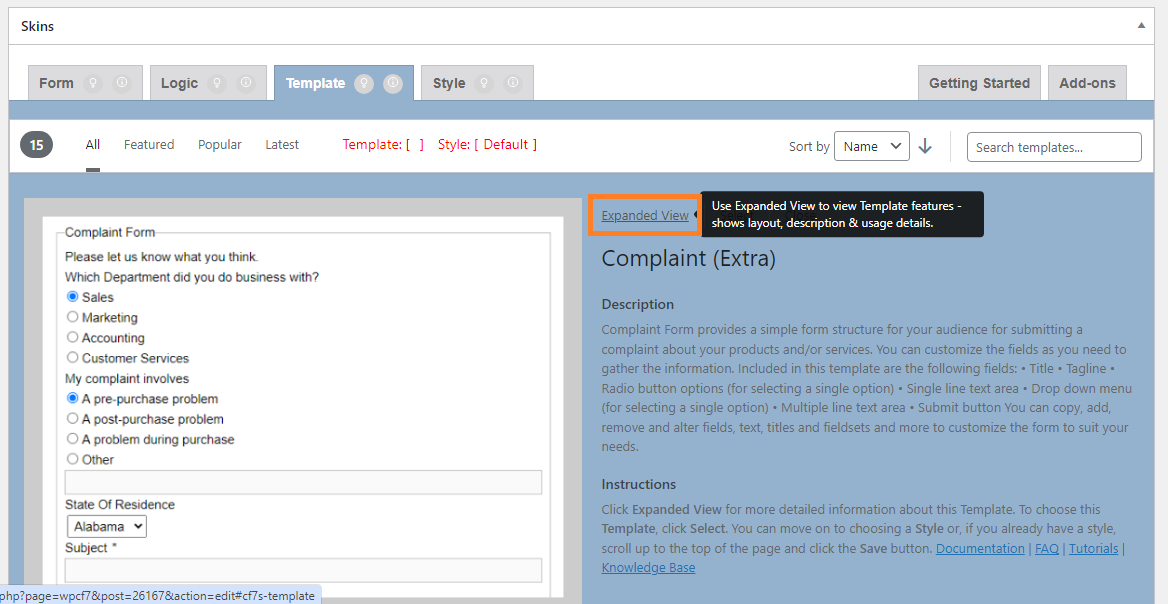Click the info icon on Logic tab
Image resolution: width=1168 pixels, height=604 pixels.
246,84
